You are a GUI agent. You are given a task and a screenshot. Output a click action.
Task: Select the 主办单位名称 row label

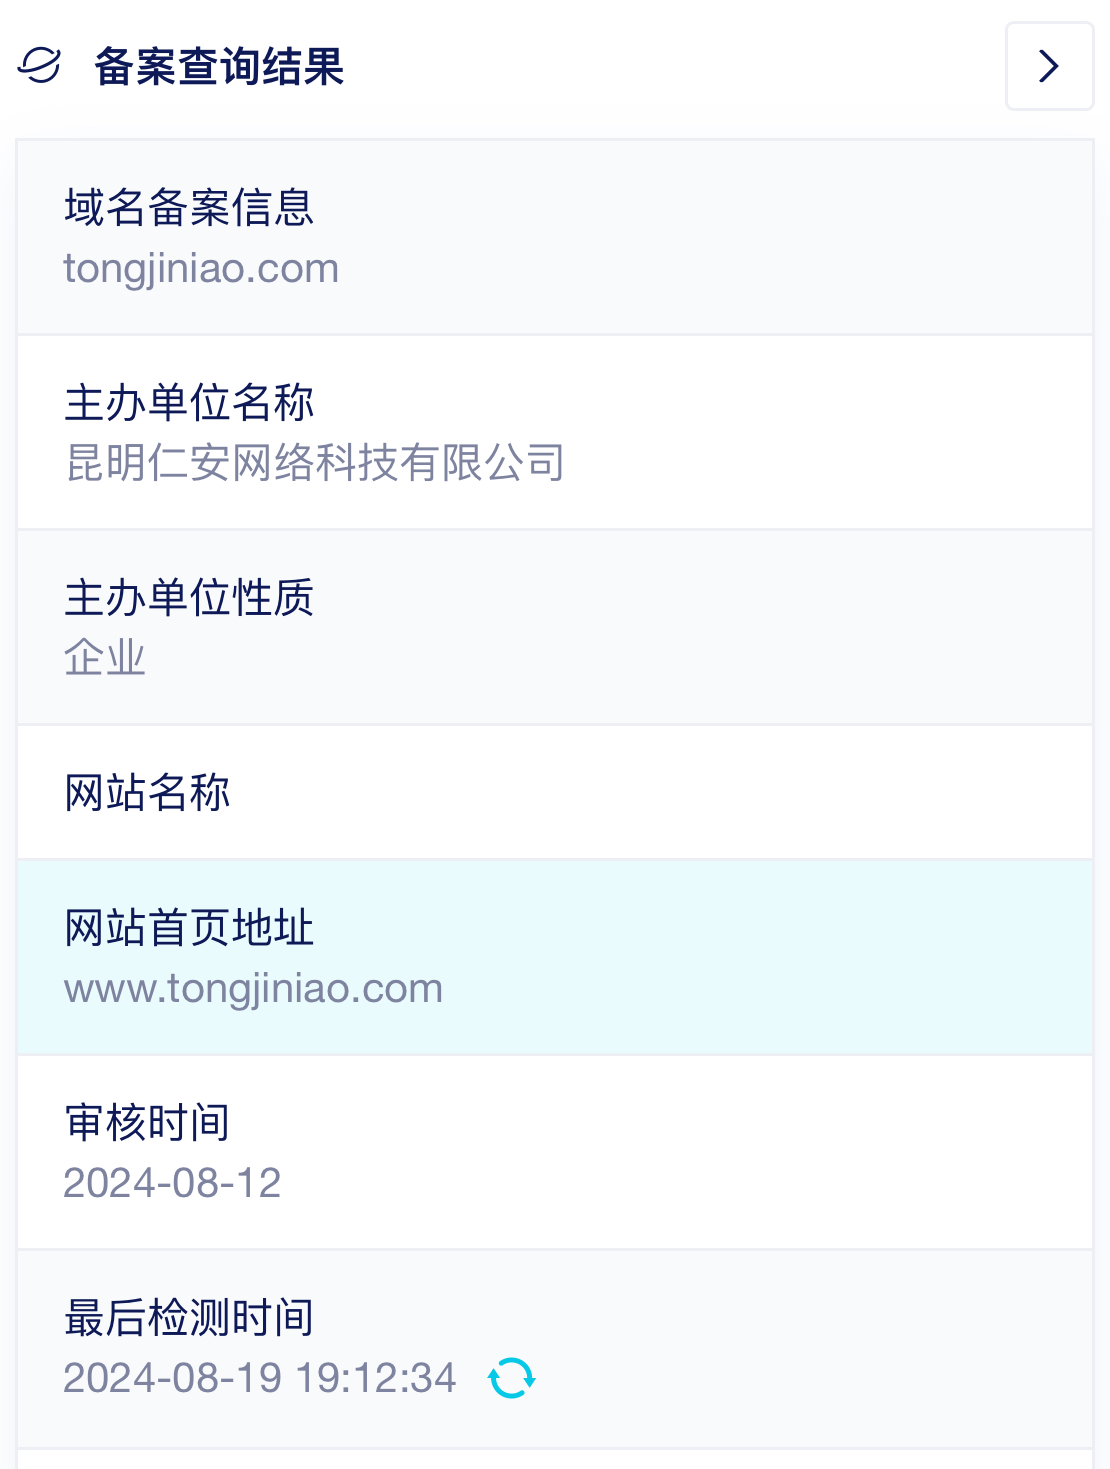[x=189, y=403]
